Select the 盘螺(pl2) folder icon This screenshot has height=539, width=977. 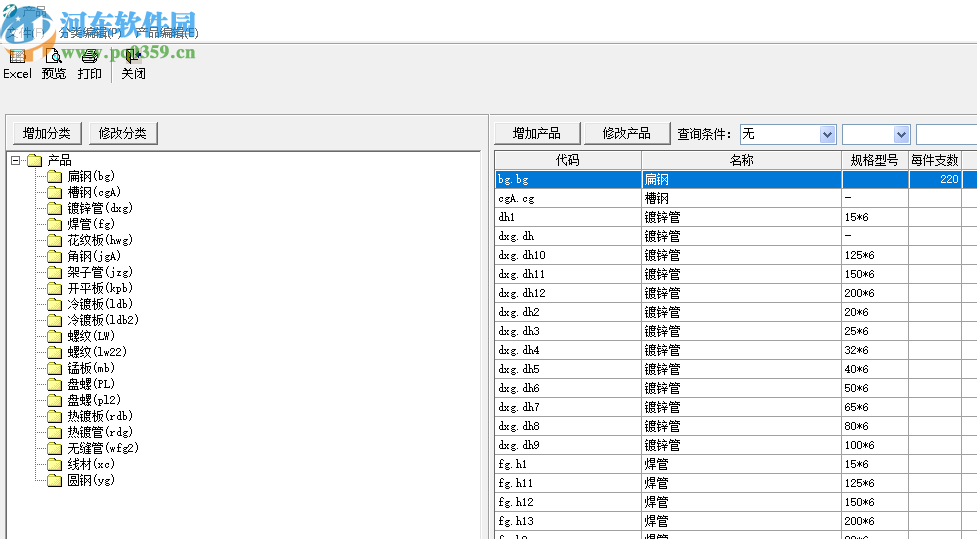pos(55,401)
